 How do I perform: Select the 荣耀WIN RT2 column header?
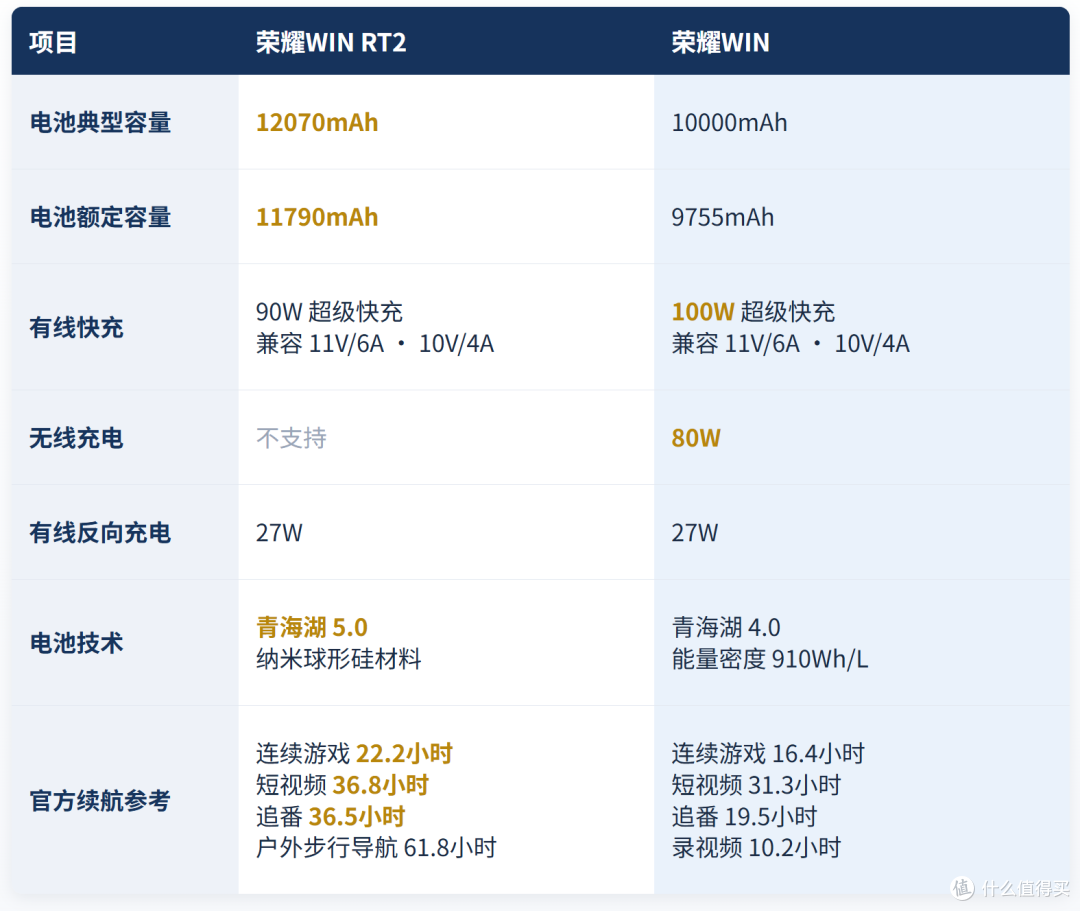pos(331,43)
